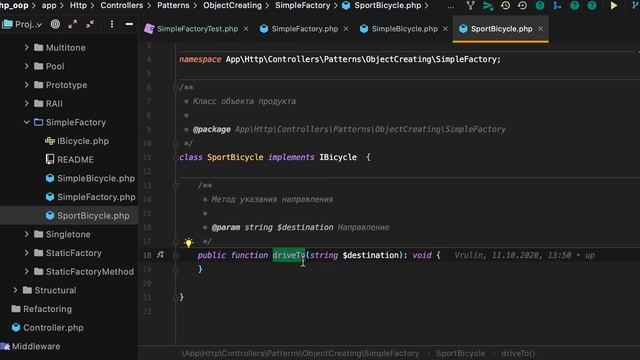The image size is (640, 360).
Task: Click the Git branch fork icon
Action: click(471, 6)
